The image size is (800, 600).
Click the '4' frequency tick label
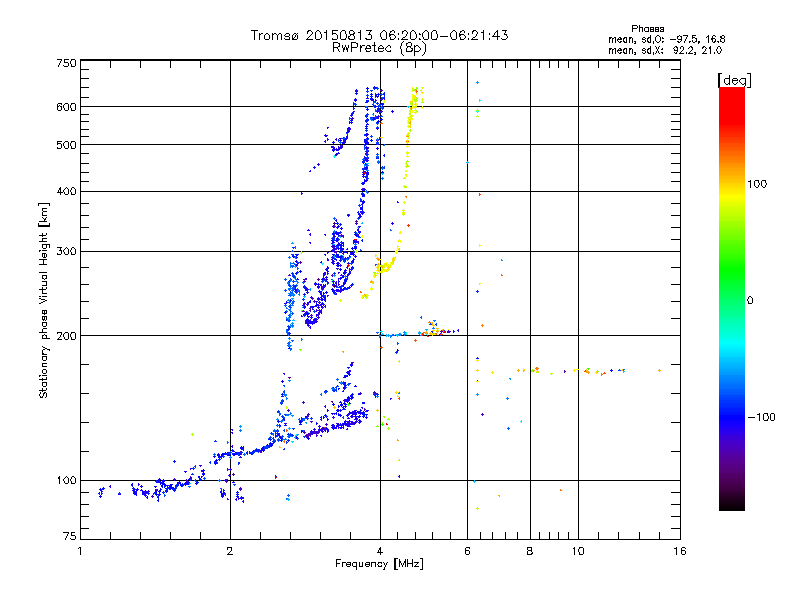coord(380,551)
